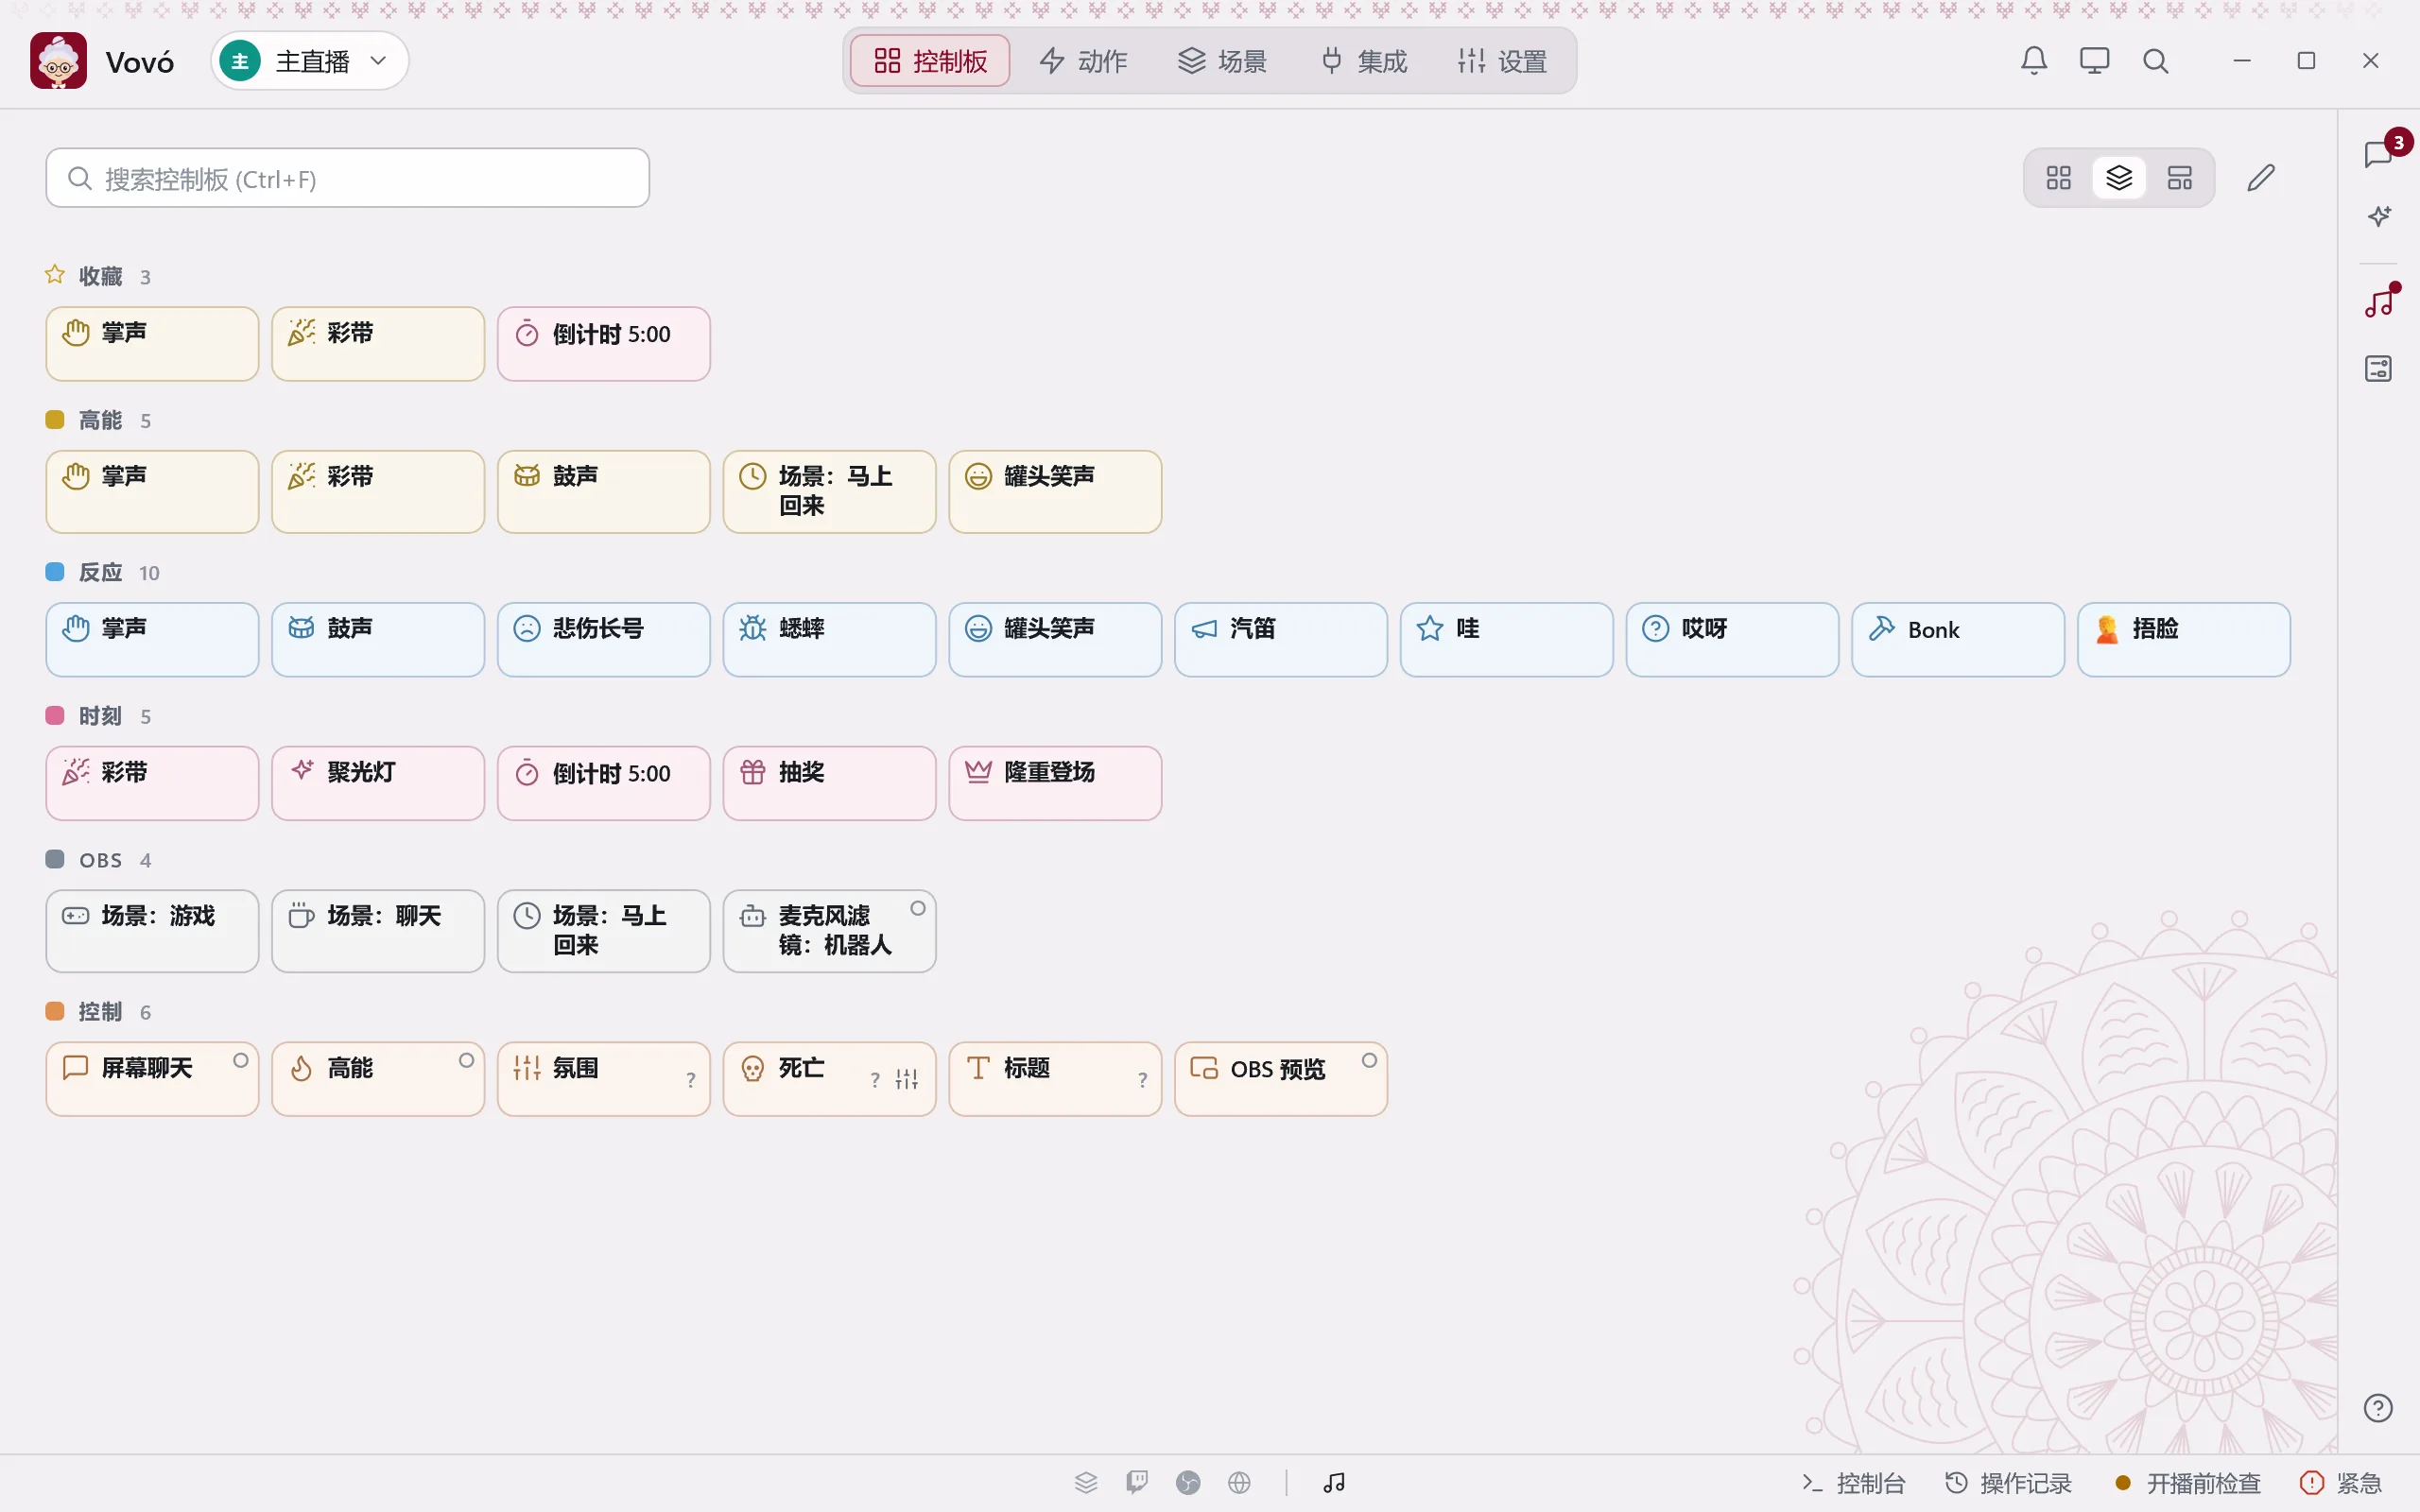
Task: Click the sparkle icon in right sidebar
Action: [2378, 216]
